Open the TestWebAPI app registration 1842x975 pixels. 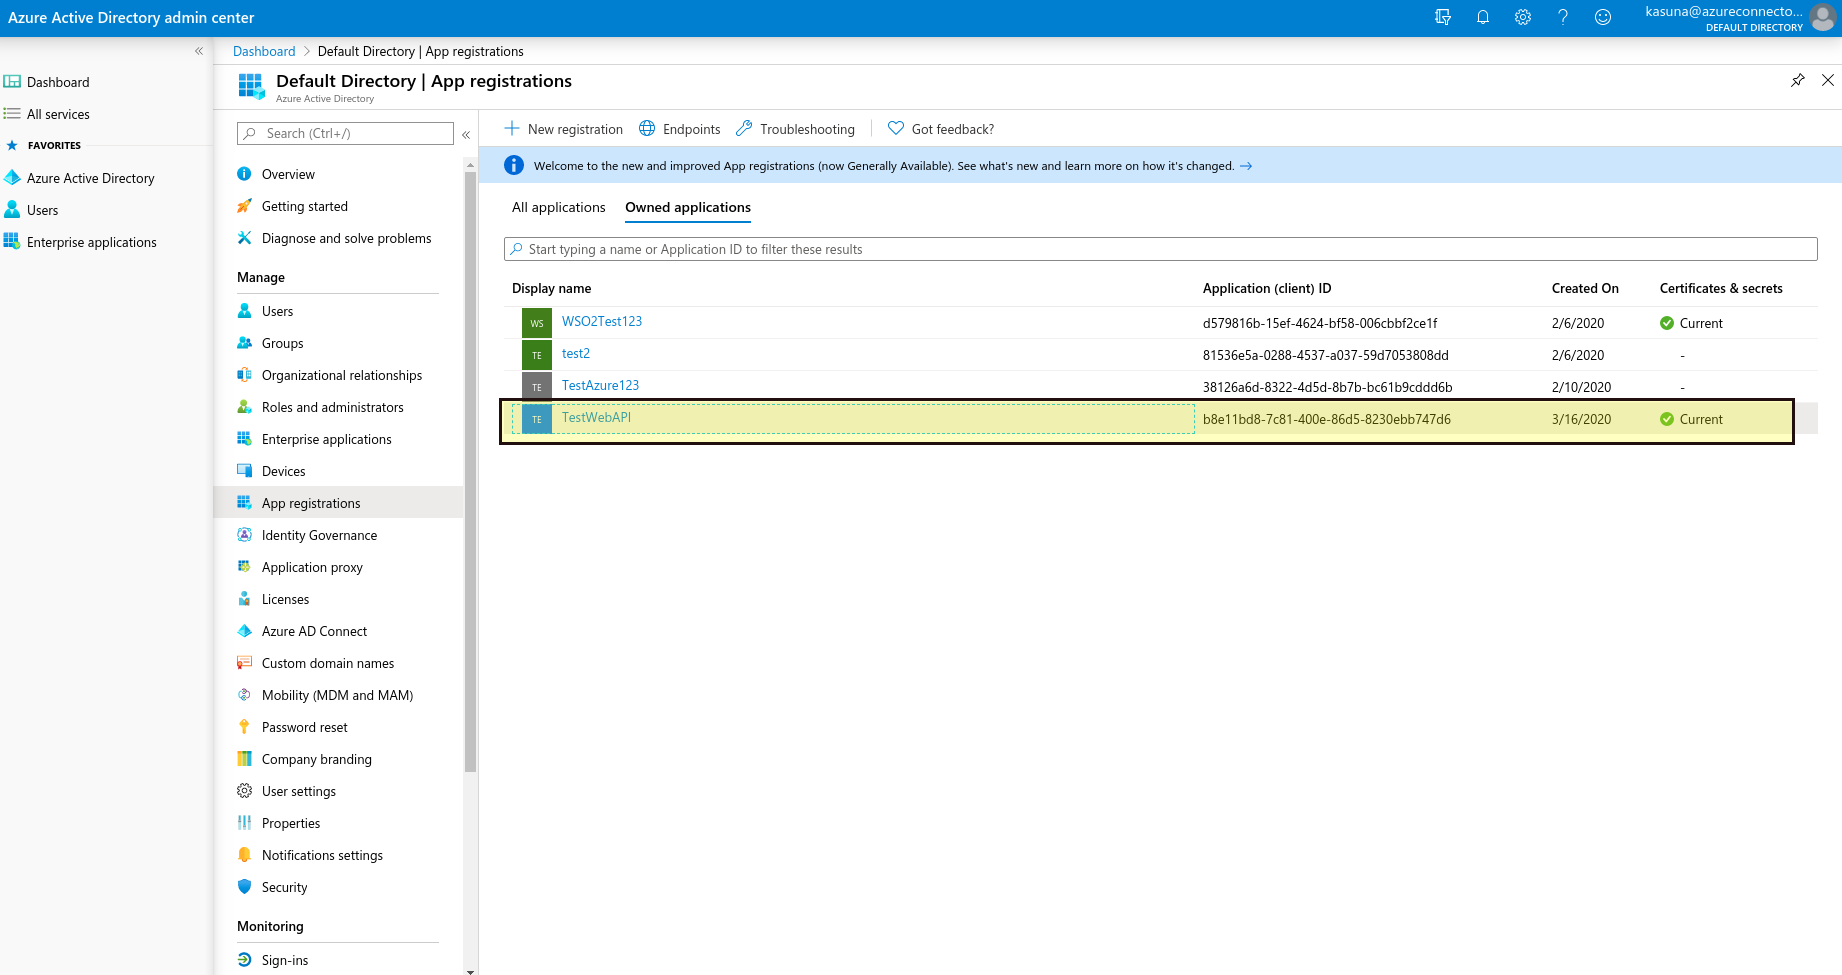[x=597, y=417]
